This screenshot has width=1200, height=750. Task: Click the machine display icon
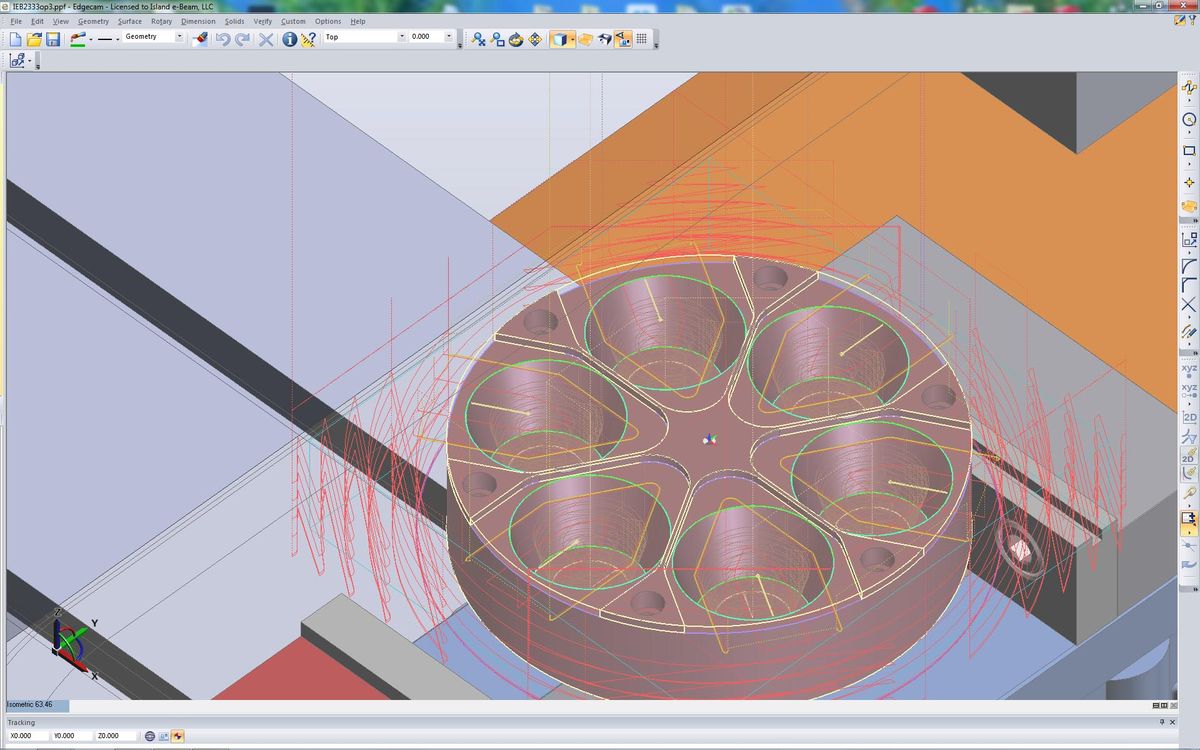604,39
